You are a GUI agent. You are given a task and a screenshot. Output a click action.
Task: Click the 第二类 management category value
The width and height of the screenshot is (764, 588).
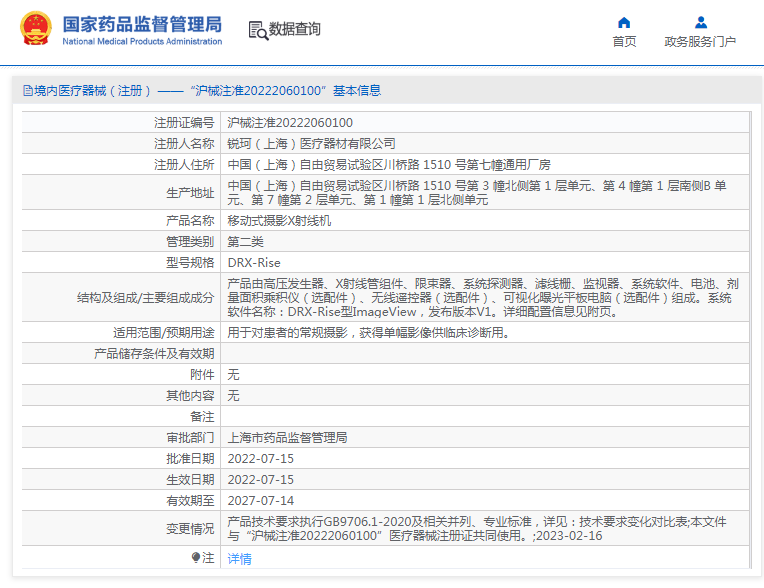pos(246,242)
